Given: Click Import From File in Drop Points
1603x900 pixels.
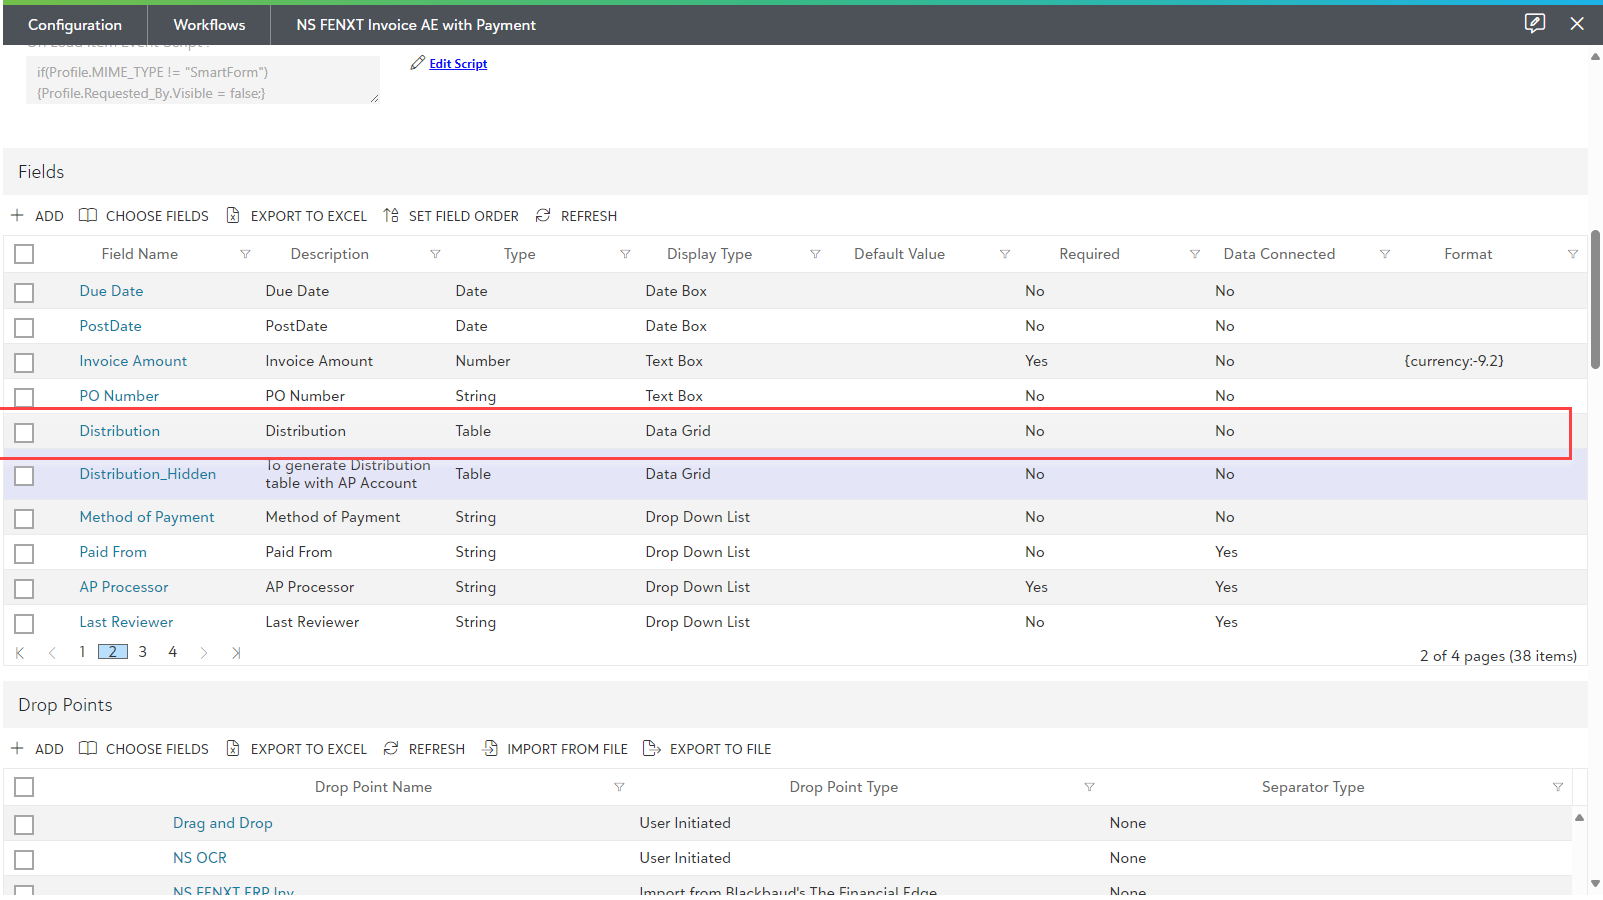Looking at the screenshot, I should pyautogui.click(x=555, y=749).
